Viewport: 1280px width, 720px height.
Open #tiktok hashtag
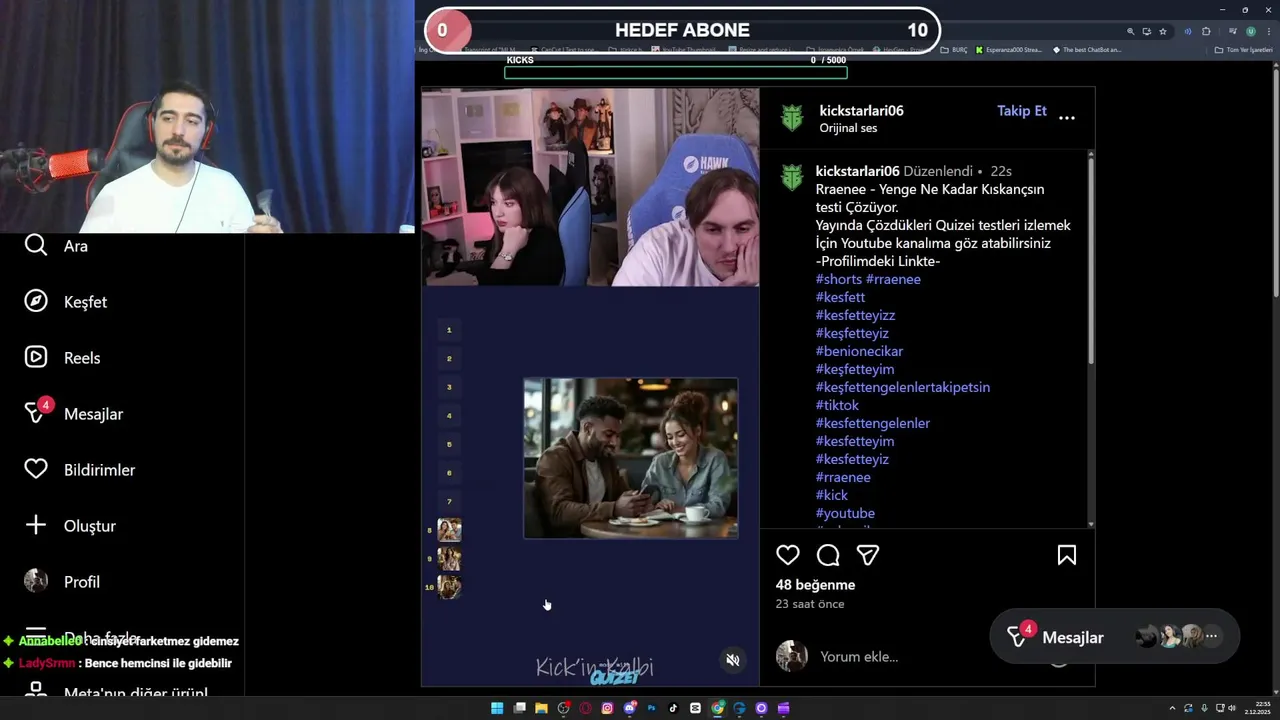(x=837, y=405)
